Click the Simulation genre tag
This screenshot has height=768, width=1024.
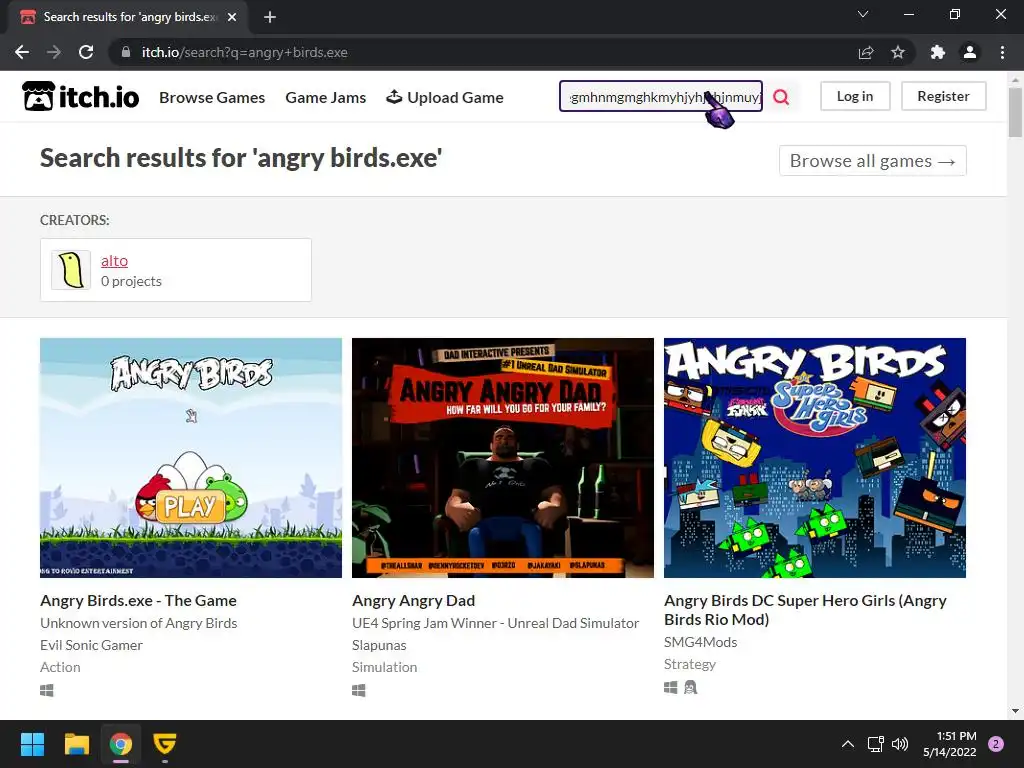pos(385,667)
